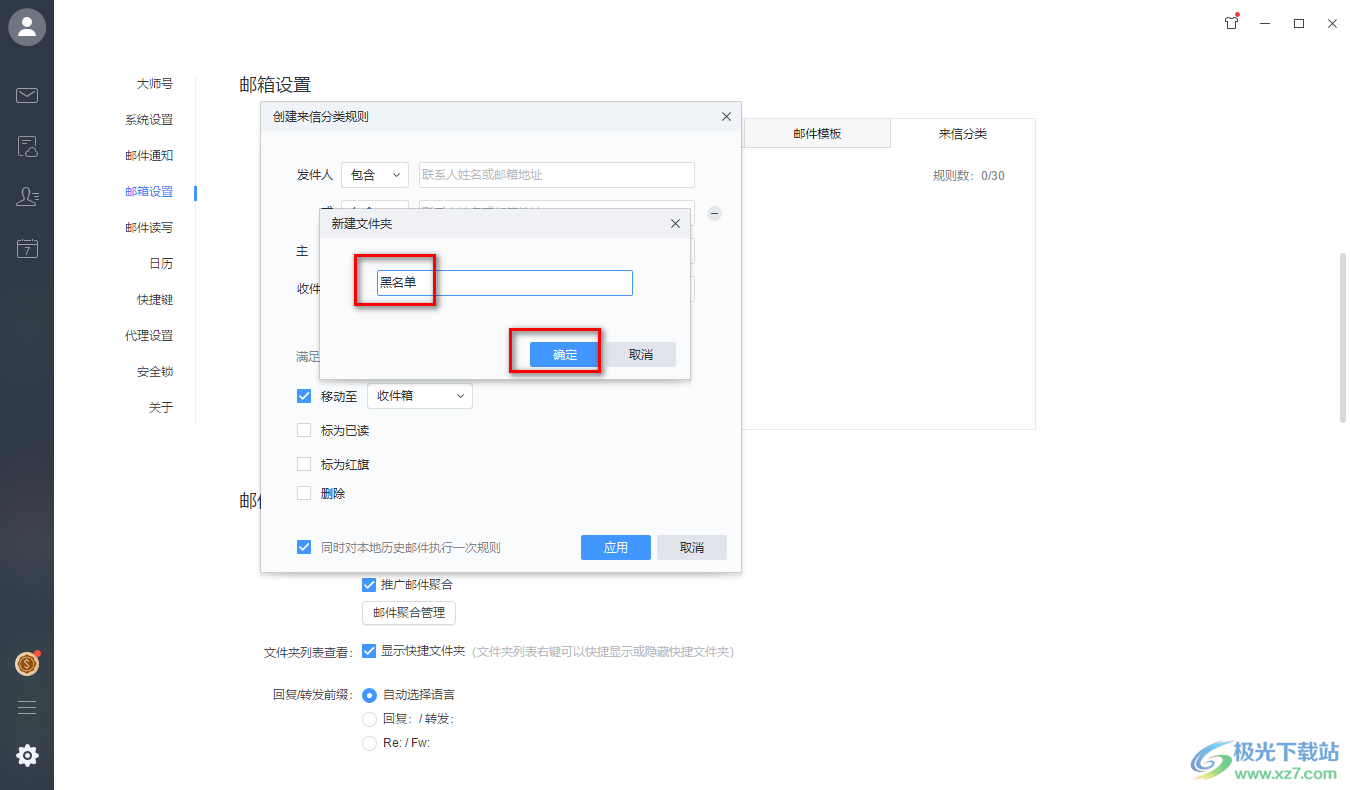Open 关于 settings section
Viewport: 1350px width, 790px height.
tap(161, 408)
